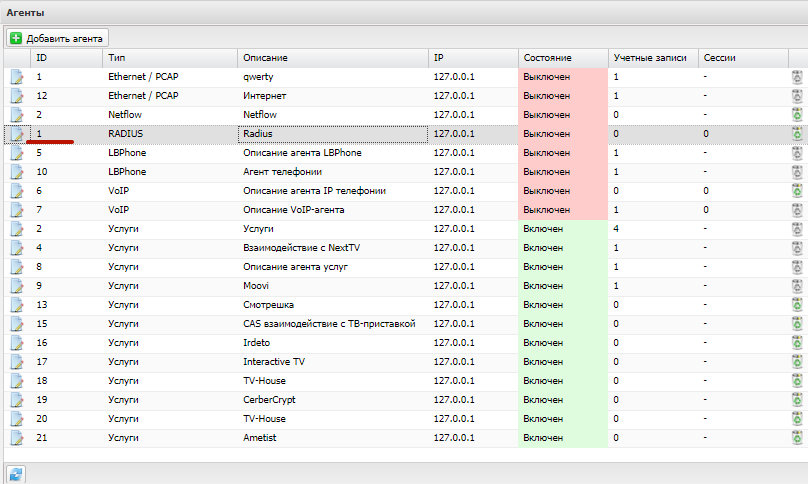The width and height of the screenshot is (808, 484).
Task: Delete the Netflow agent via its trash icon
Action: point(797,115)
